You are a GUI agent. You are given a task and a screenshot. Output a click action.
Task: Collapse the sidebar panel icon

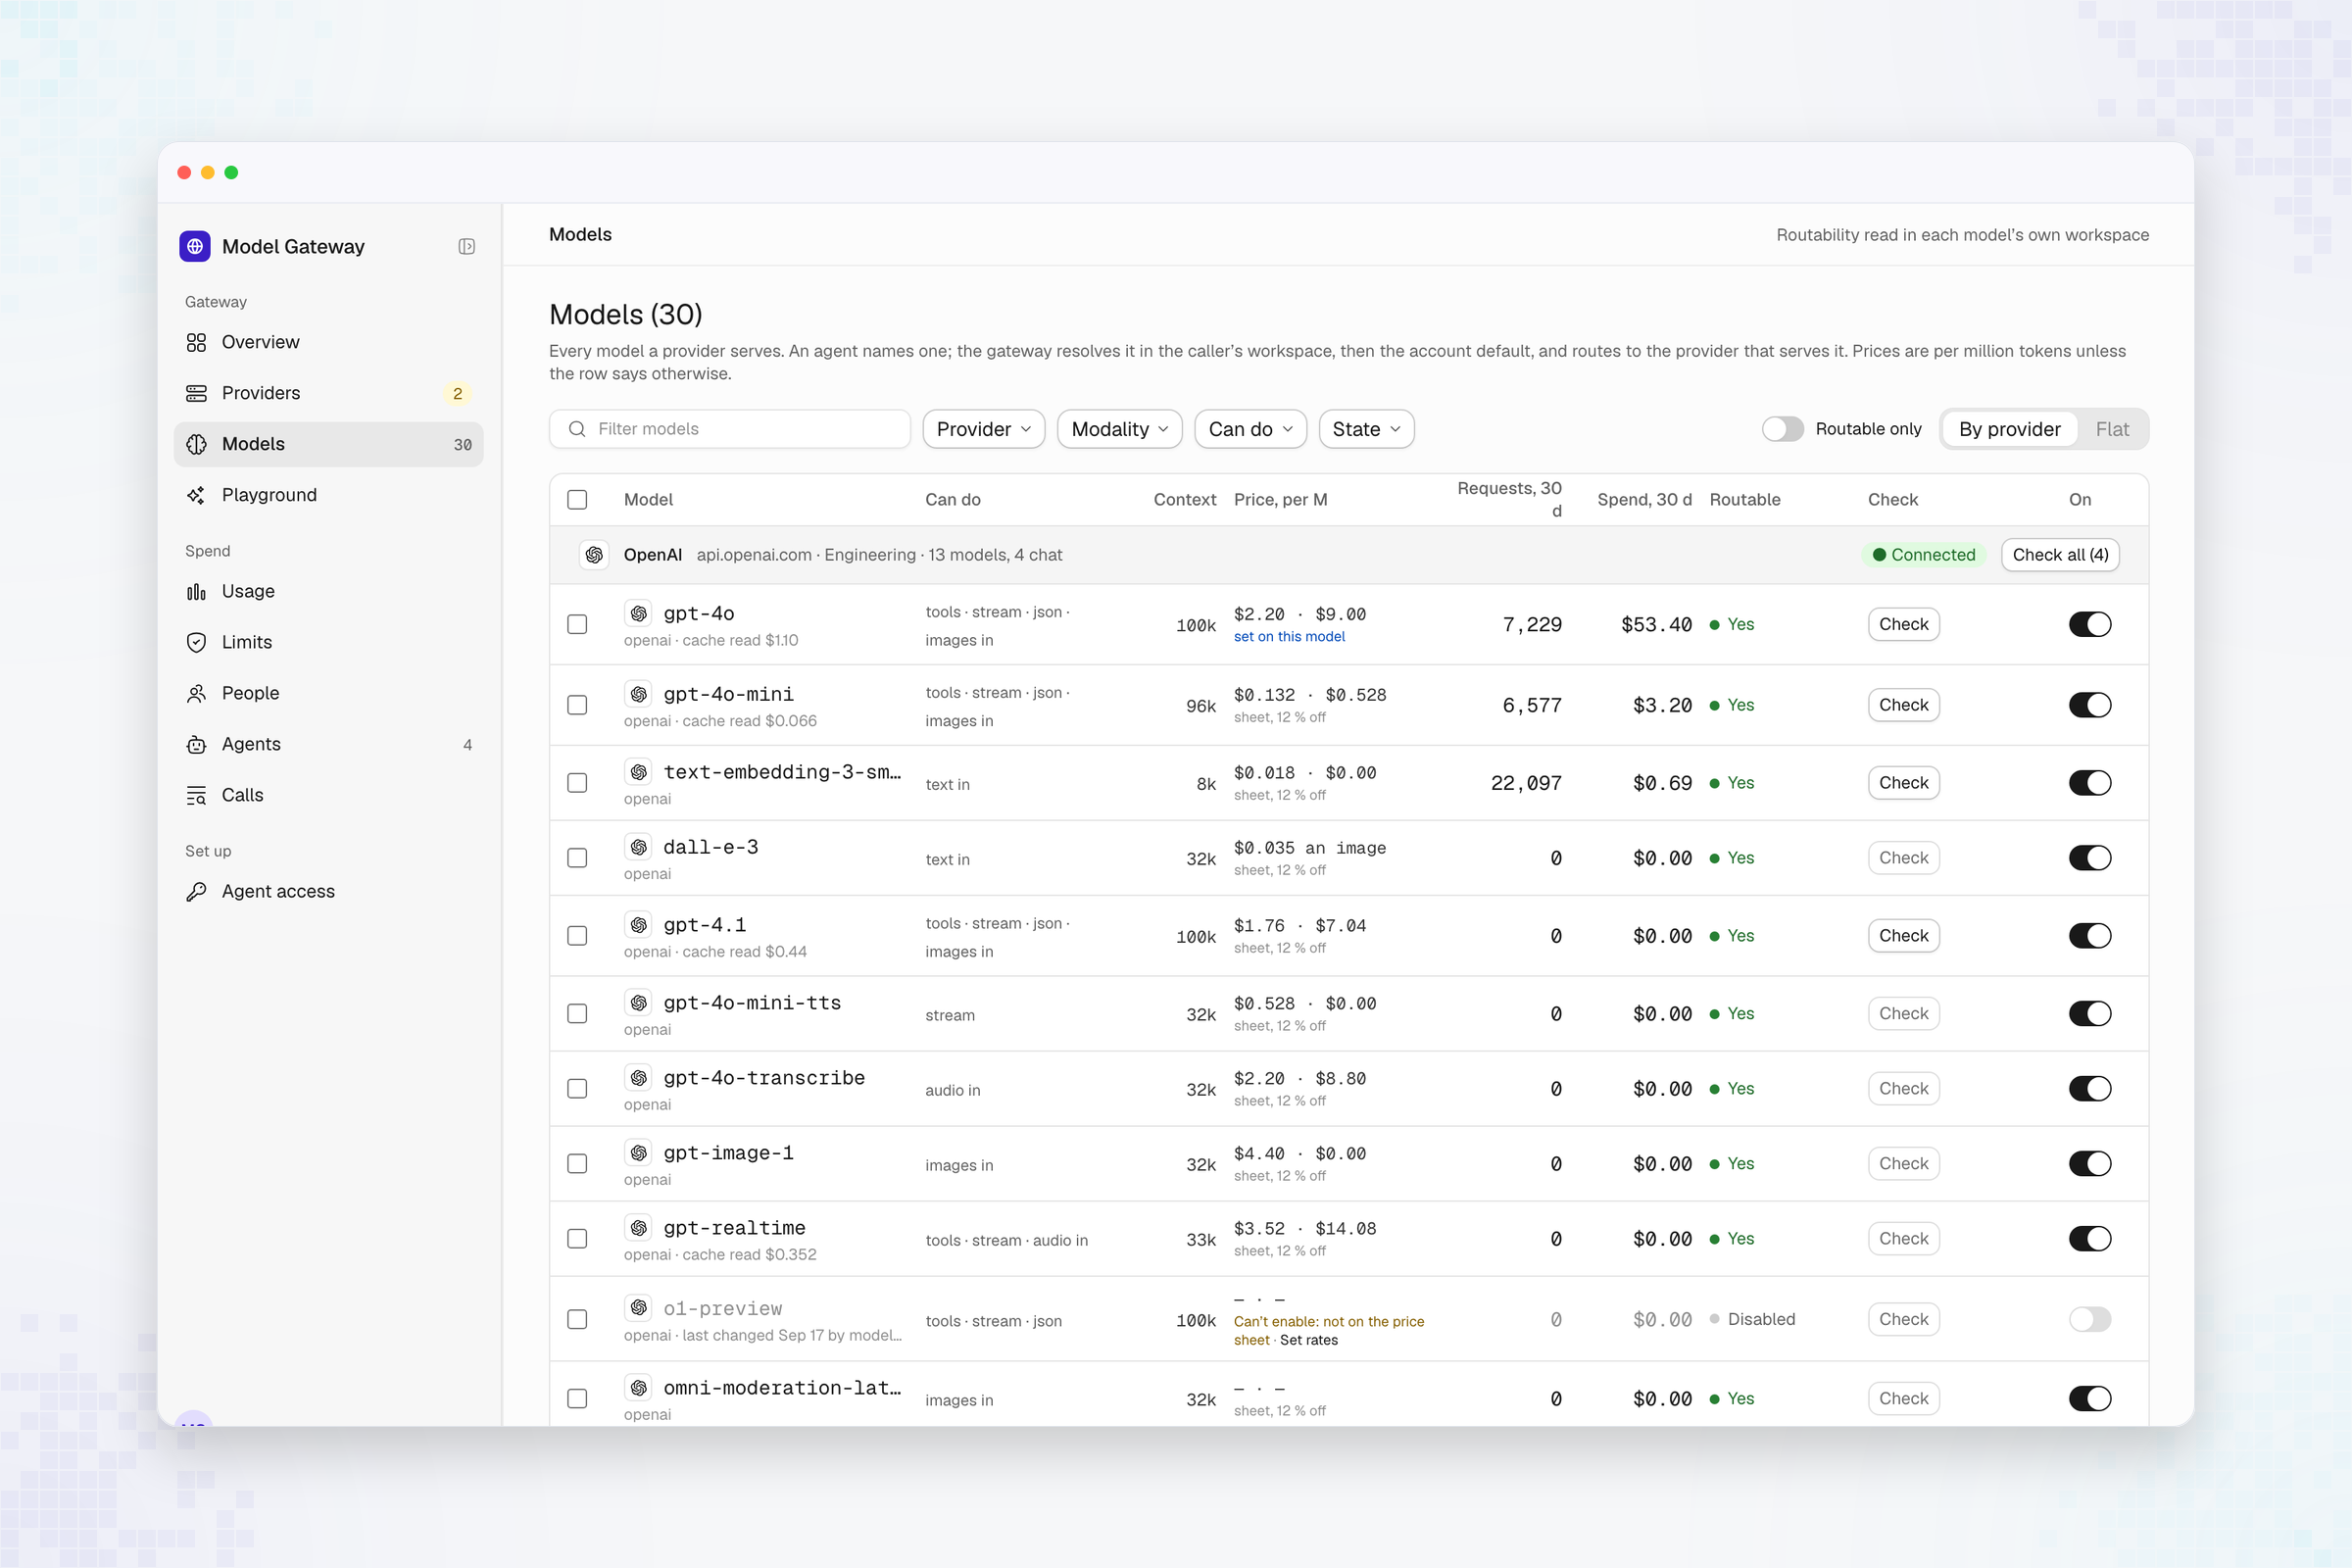467,247
